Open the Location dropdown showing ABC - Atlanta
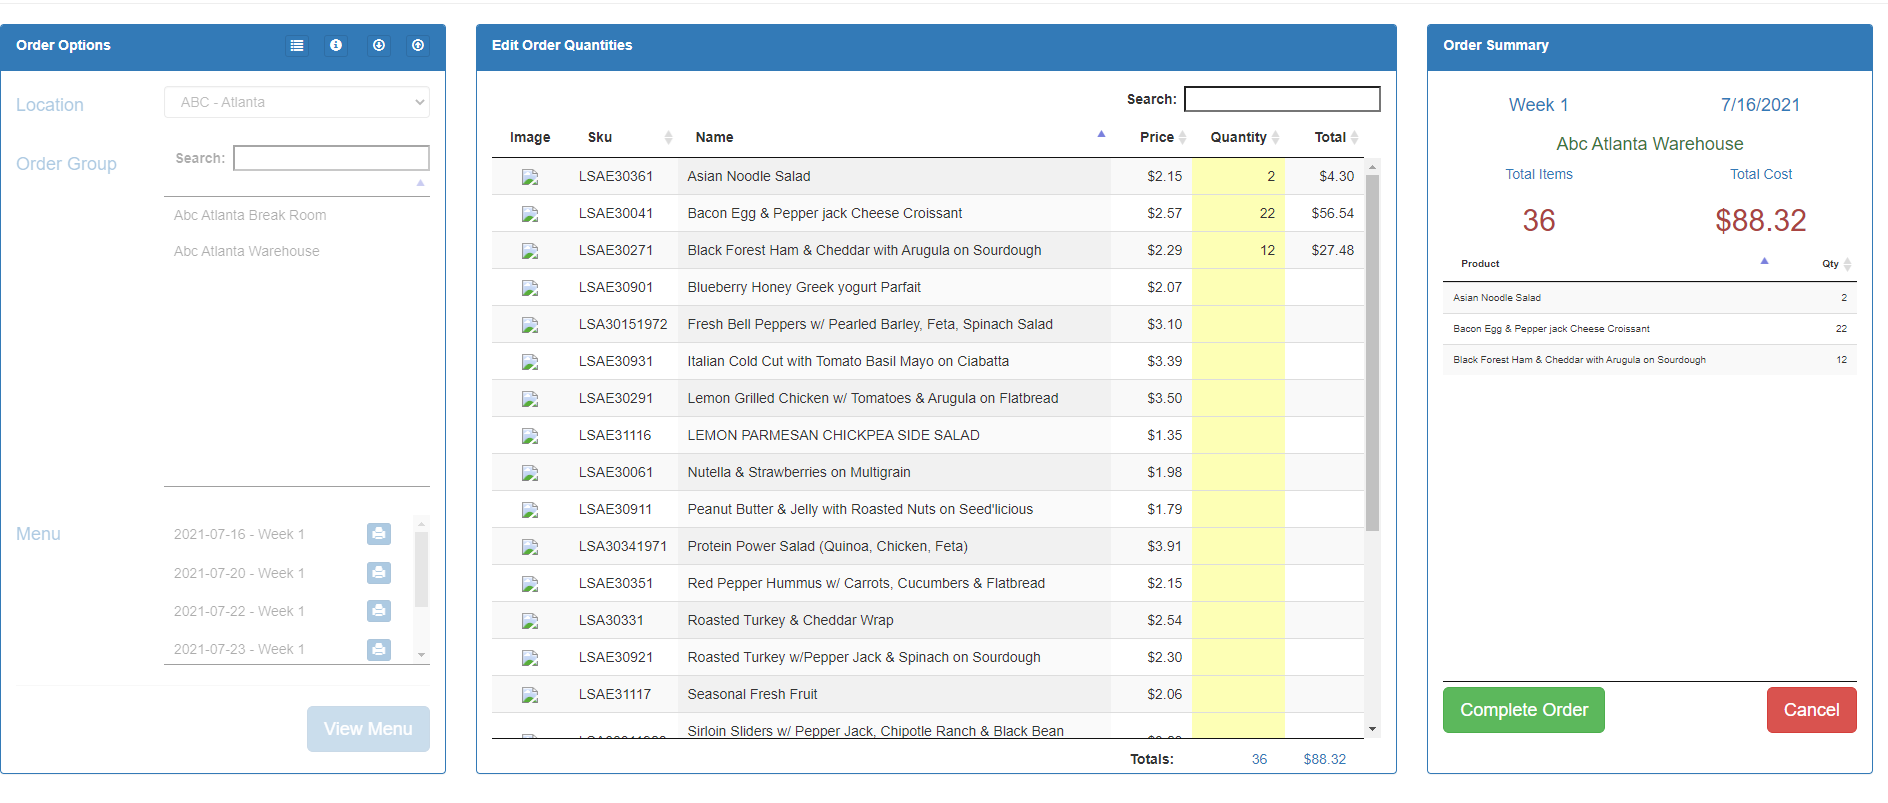 [297, 102]
